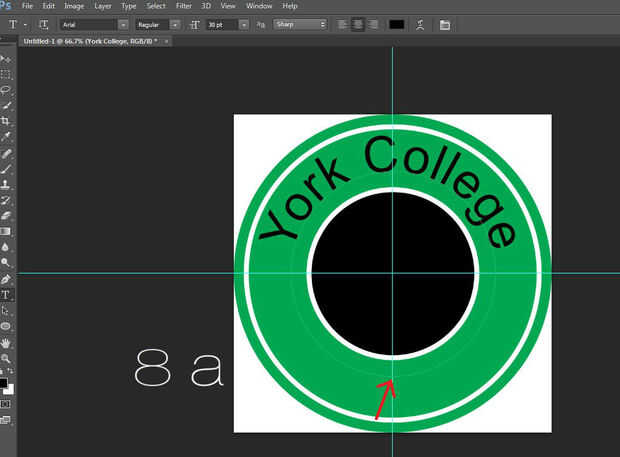This screenshot has width=620, height=457.
Task: Select the Hand tool
Action: coord(6,342)
